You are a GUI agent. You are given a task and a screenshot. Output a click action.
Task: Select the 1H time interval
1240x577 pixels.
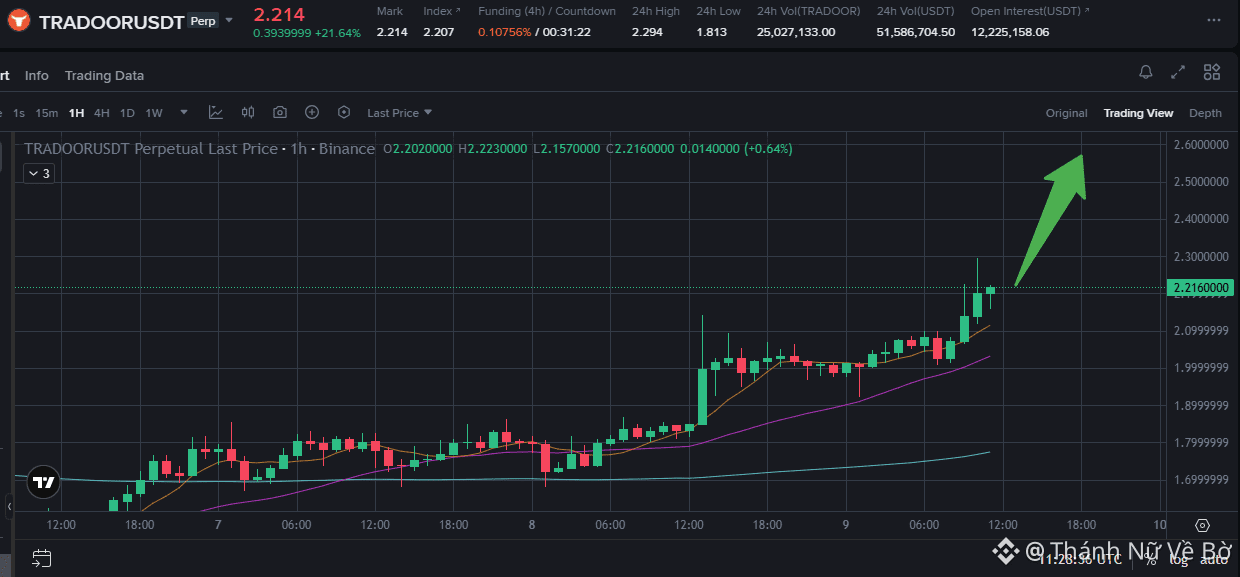point(76,113)
